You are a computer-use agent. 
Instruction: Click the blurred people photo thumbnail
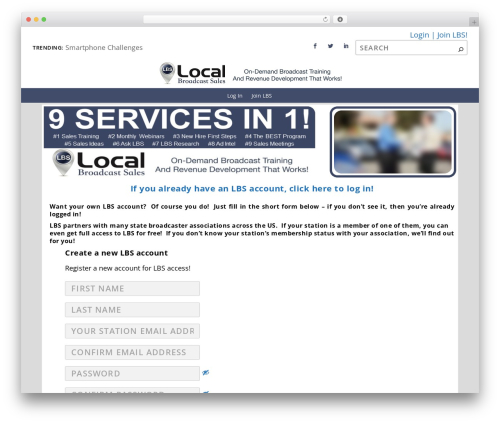(393, 142)
